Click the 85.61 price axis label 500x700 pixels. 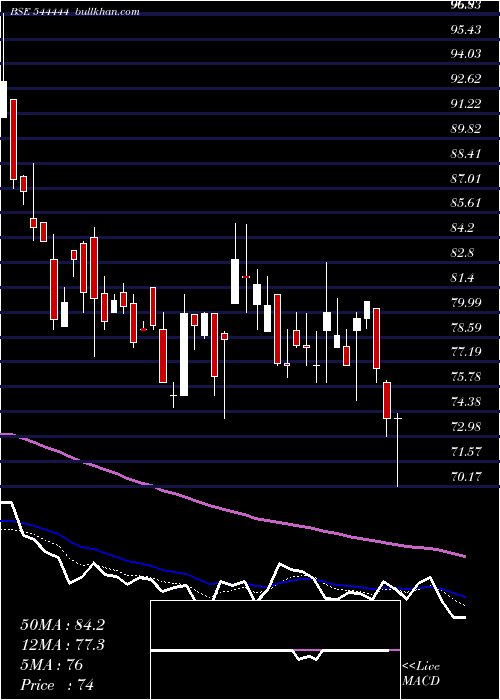click(x=467, y=203)
